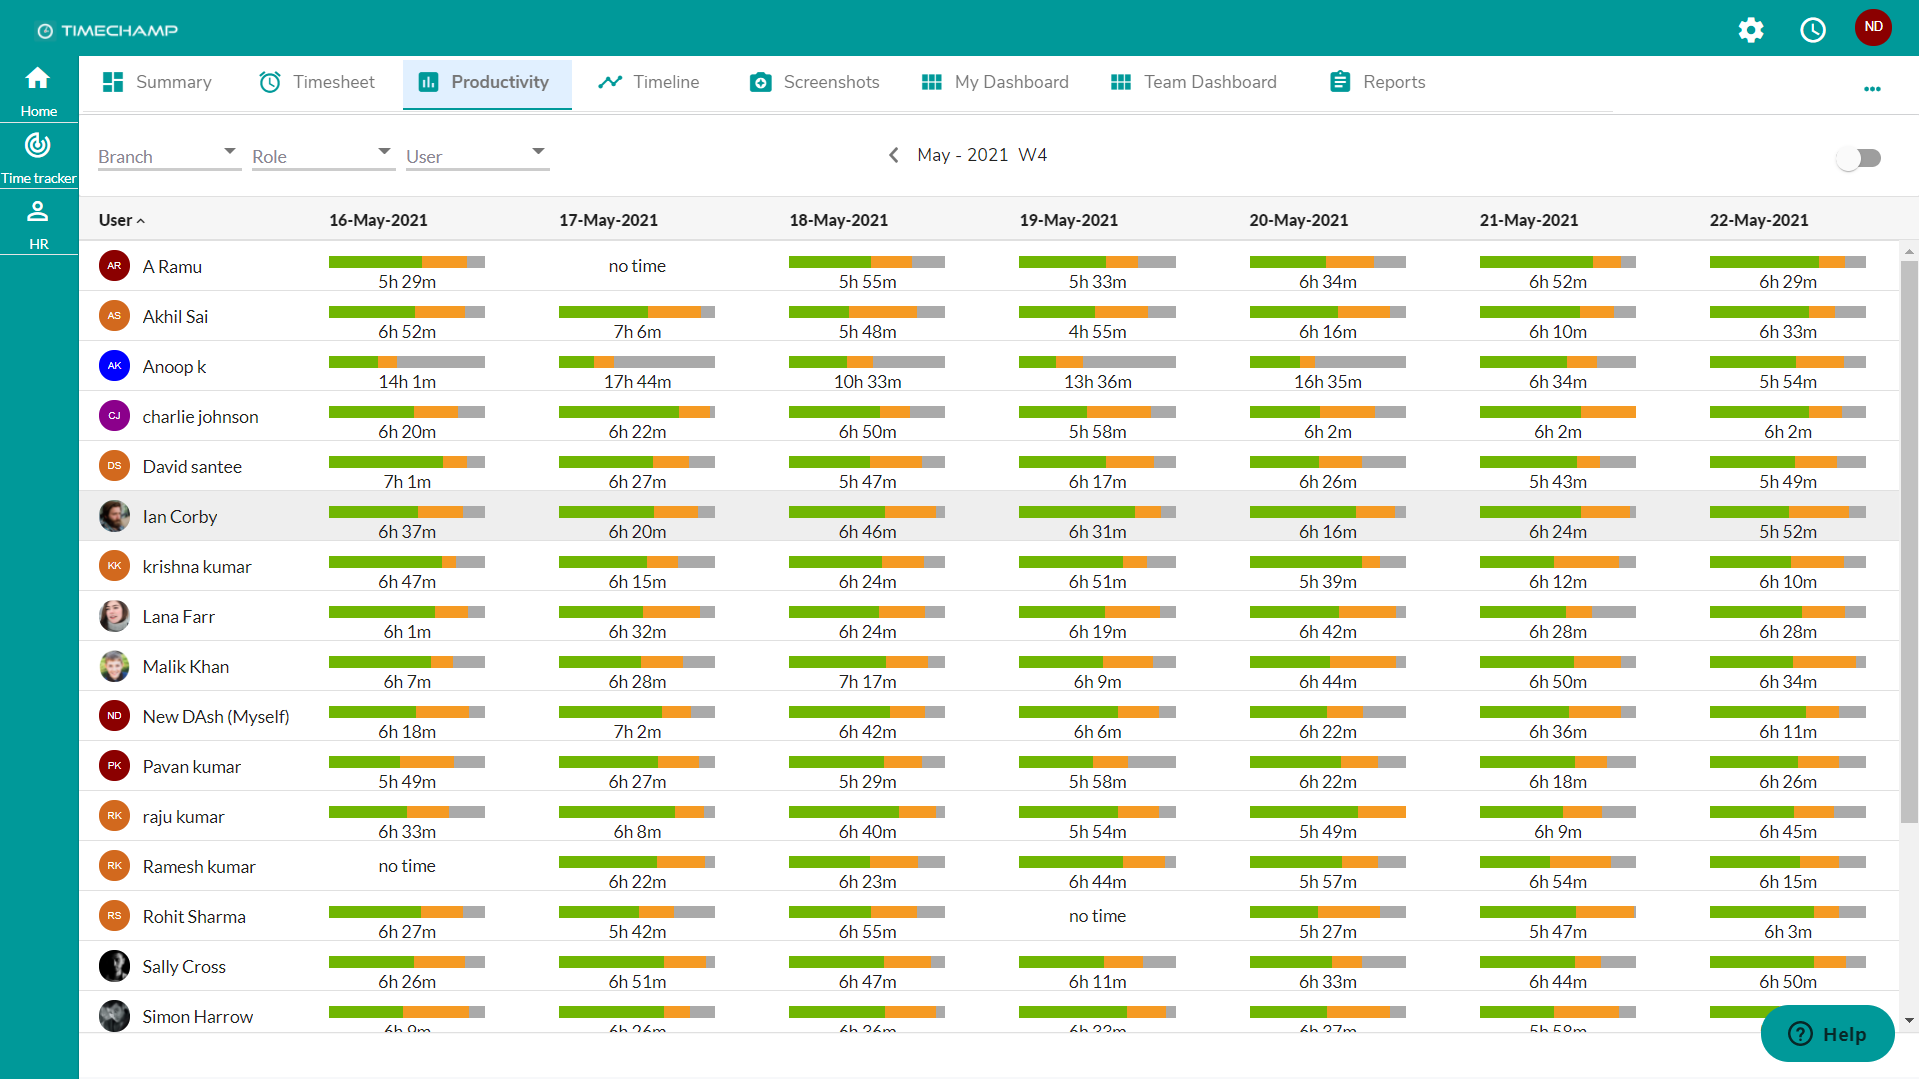Switch to the Screenshots tab

point(813,82)
